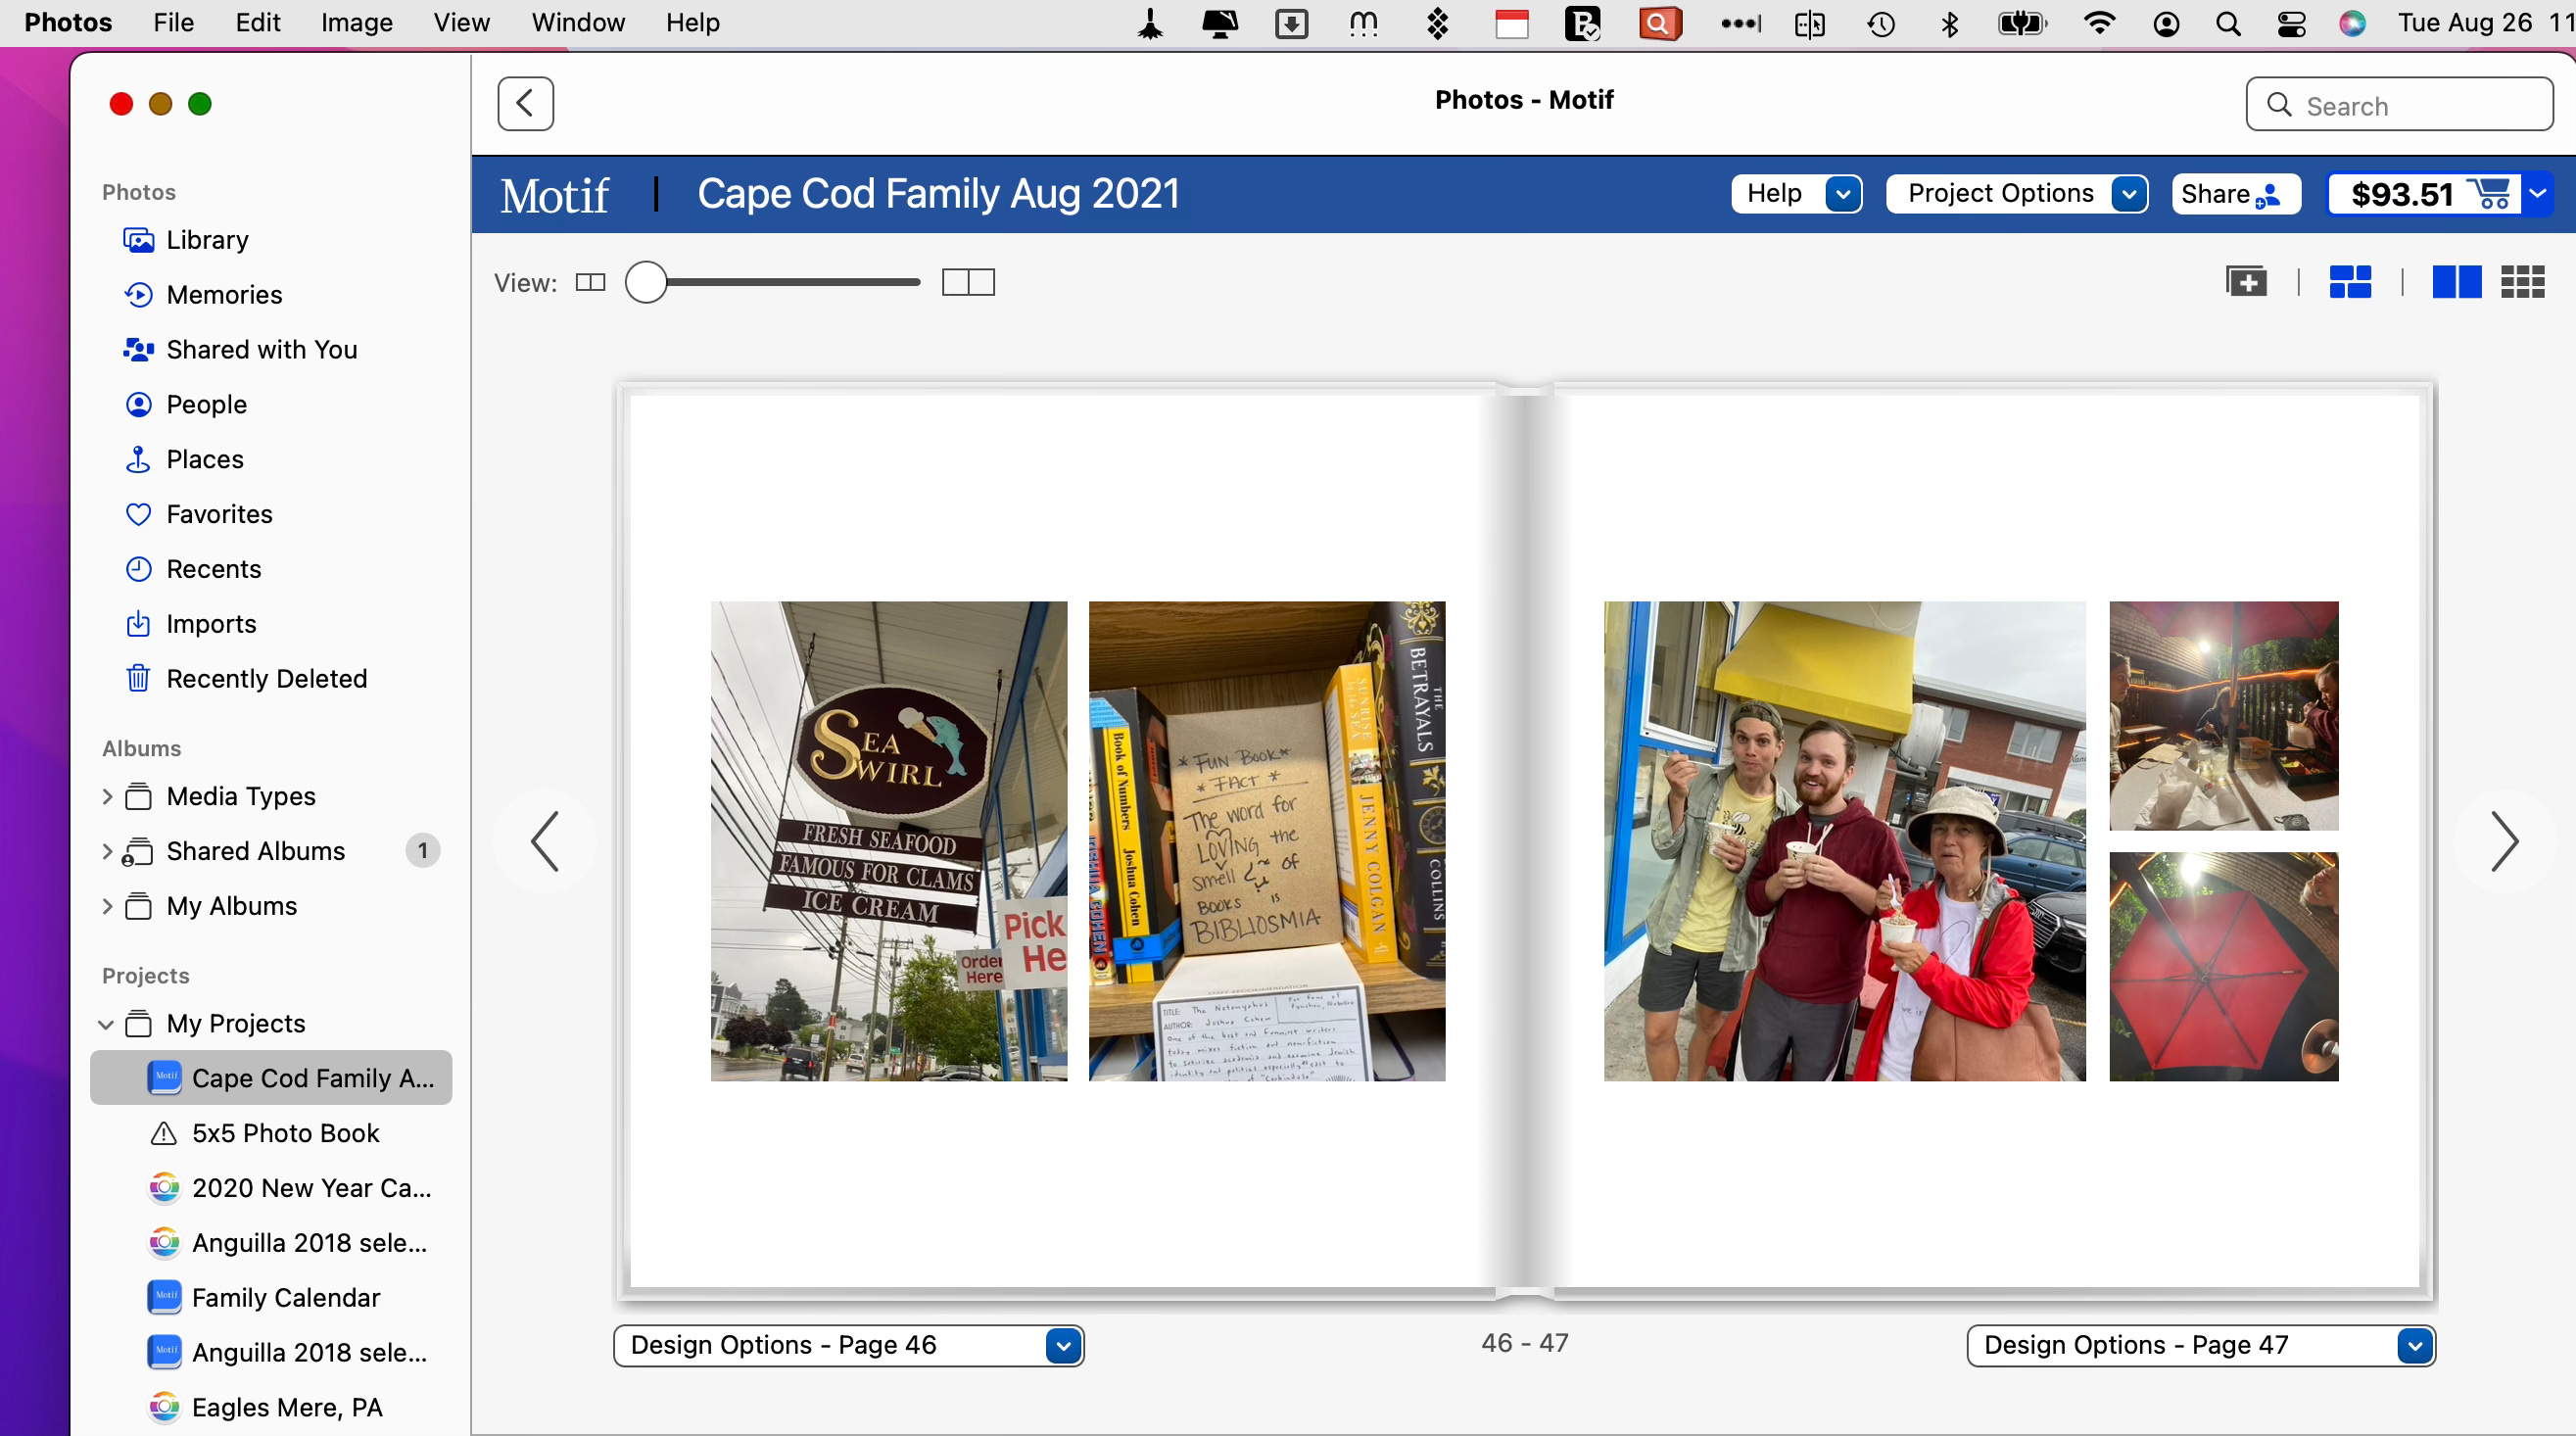This screenshot has width=2576, height=1436.
Task: Select the Sea Swirl sign photo
Action: click(888, 840)
